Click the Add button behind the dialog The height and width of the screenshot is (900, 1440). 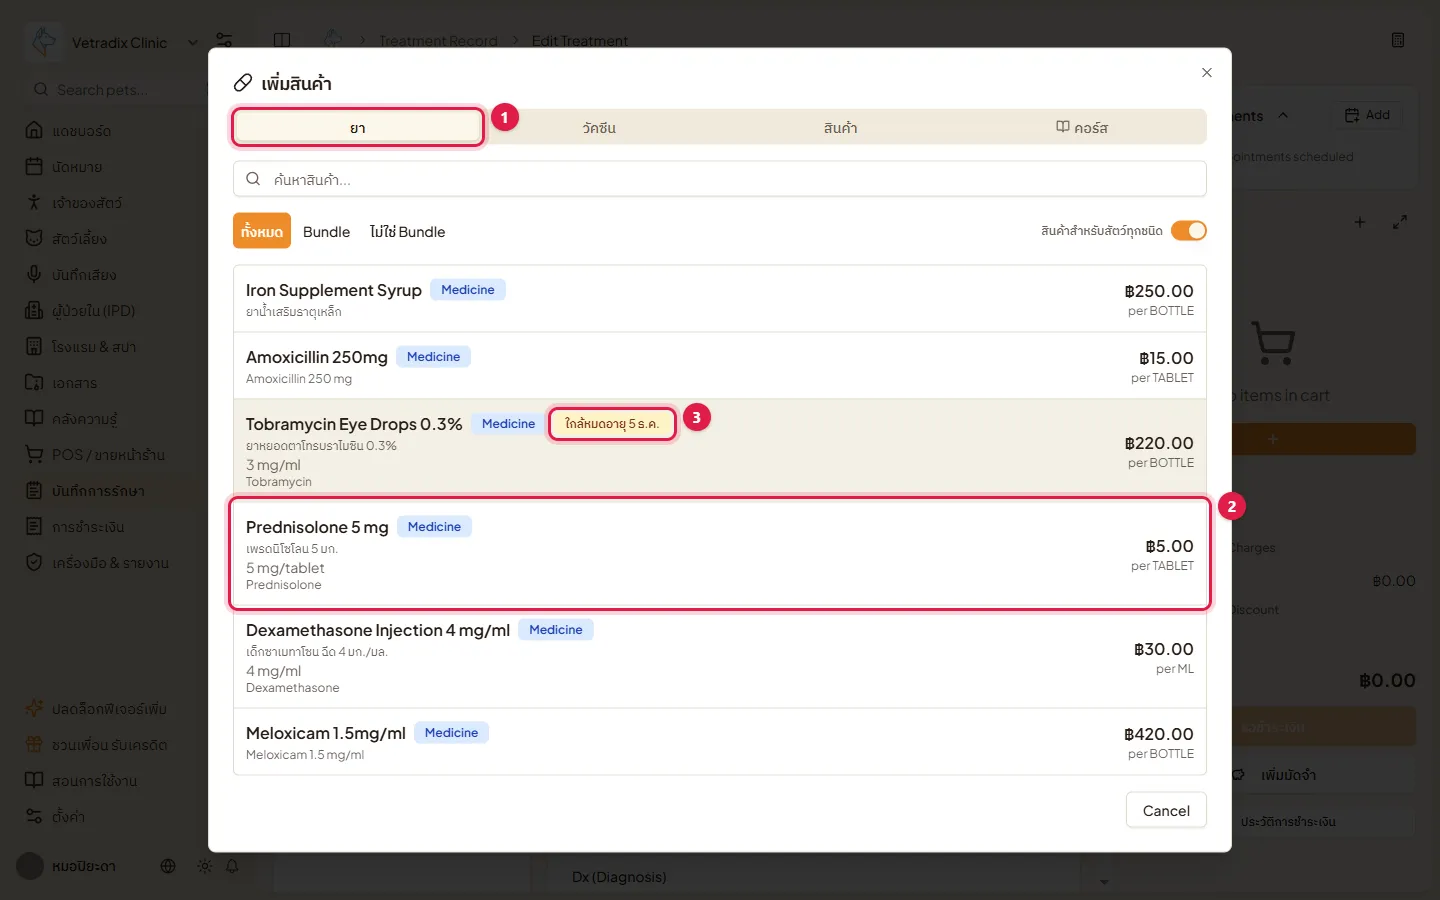point(1368,115)
